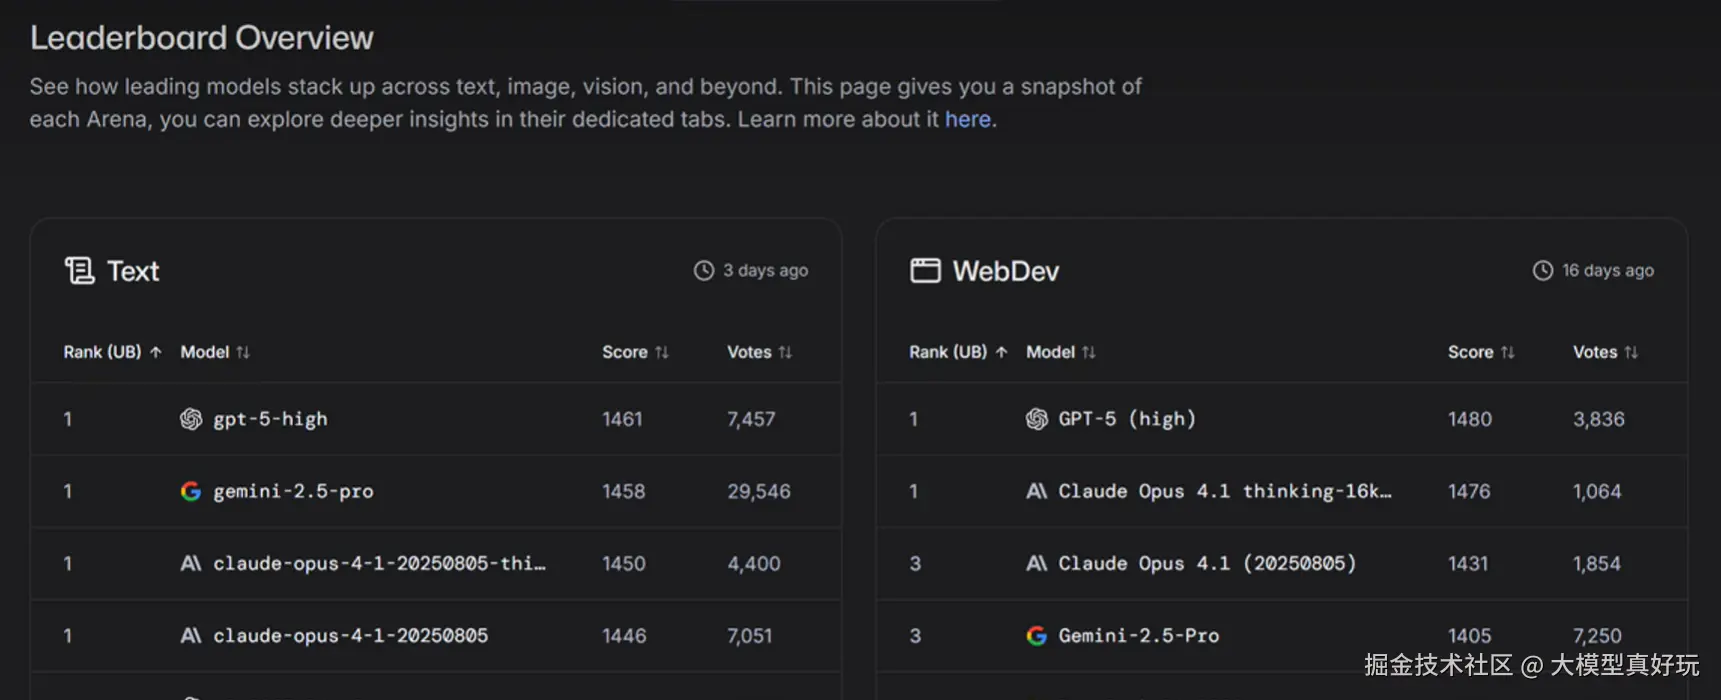
Task: Select the gpt-5-high model name
Action: 270,419
